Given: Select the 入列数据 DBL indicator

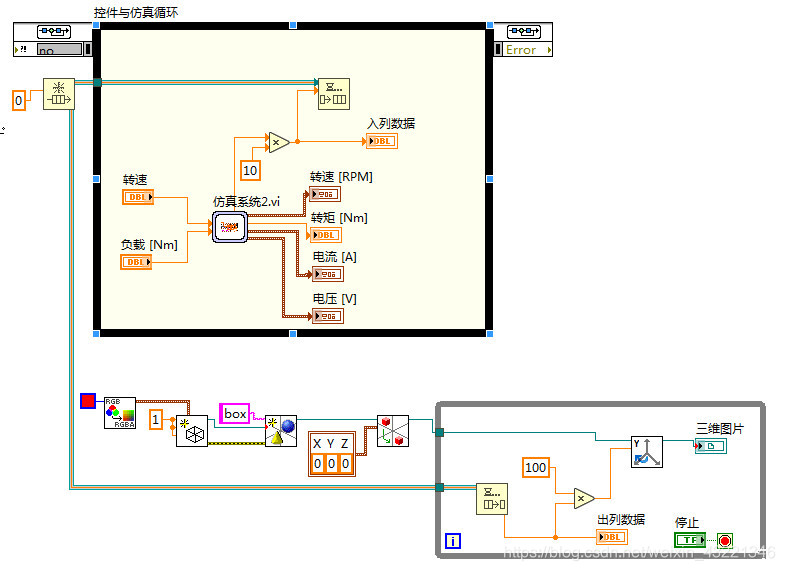Looking at the screenshot, I should (x=382, y=141).
